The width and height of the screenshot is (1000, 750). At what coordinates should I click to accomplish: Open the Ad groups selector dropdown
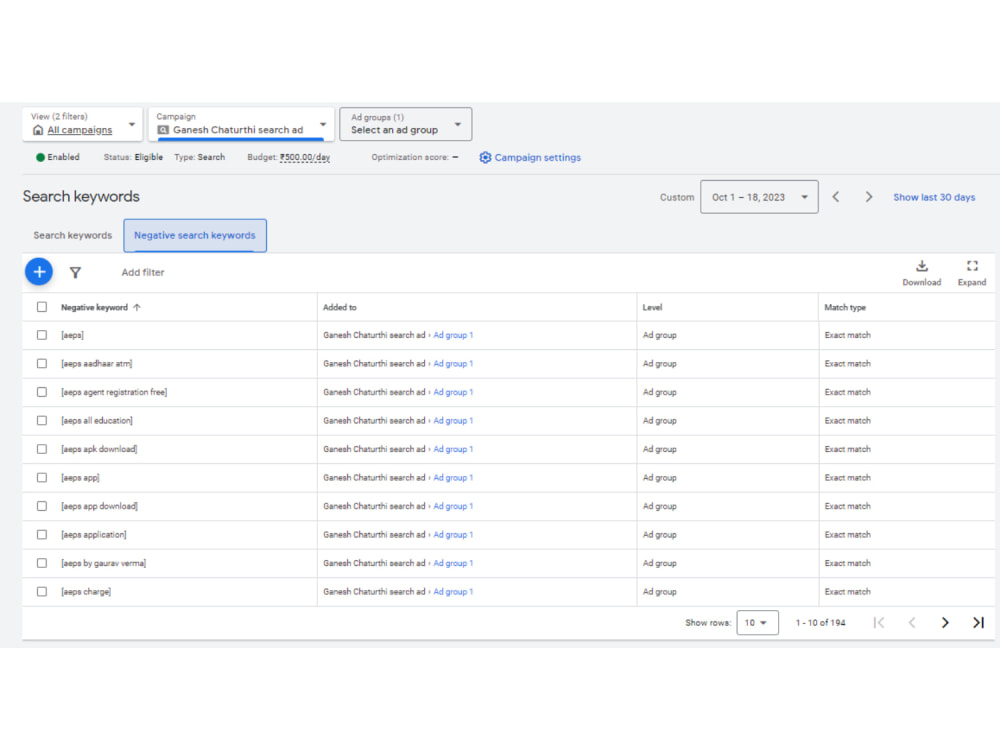[406, 124]
